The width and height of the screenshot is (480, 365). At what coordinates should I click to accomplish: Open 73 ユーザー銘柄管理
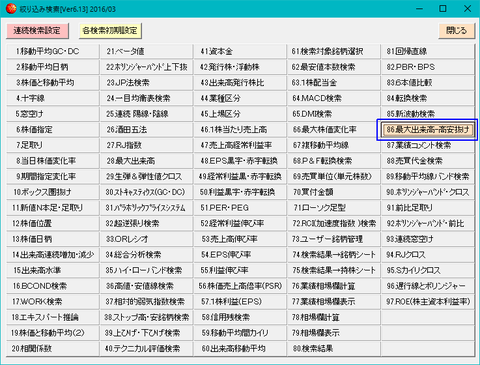pos(334,239)
